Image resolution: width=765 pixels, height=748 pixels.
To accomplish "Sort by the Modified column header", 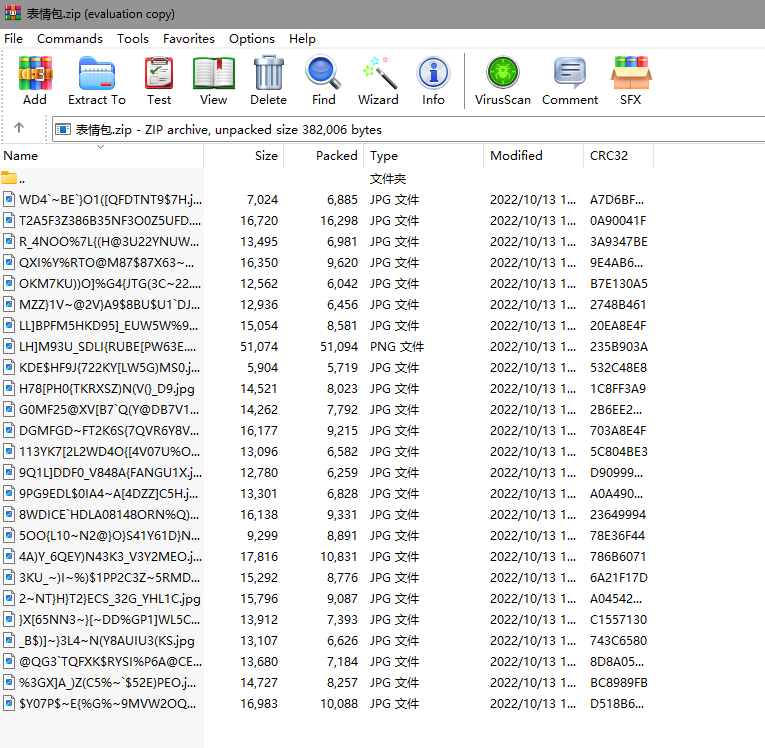I will 533,156.
